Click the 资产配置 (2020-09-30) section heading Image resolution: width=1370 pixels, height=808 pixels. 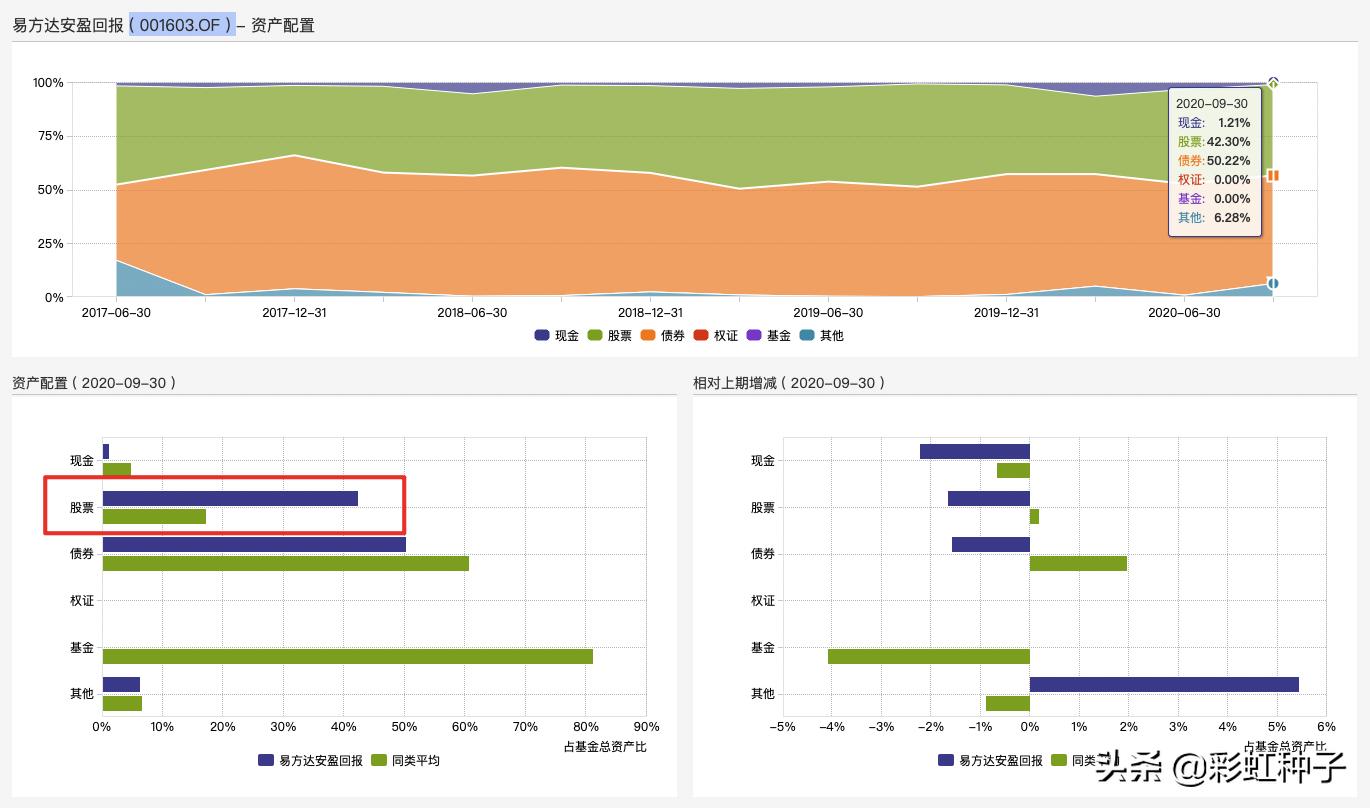[x=94, y=383]
